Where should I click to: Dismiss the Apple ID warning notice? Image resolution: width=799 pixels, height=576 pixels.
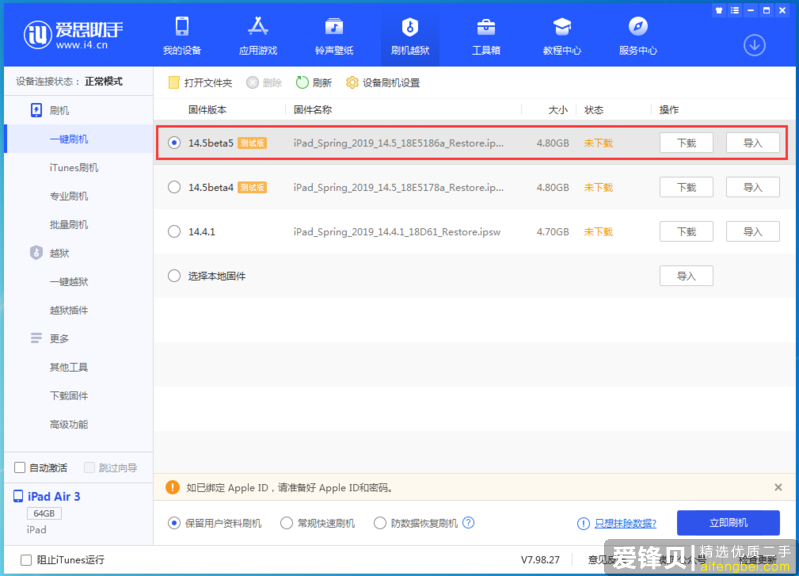(778, 487)
